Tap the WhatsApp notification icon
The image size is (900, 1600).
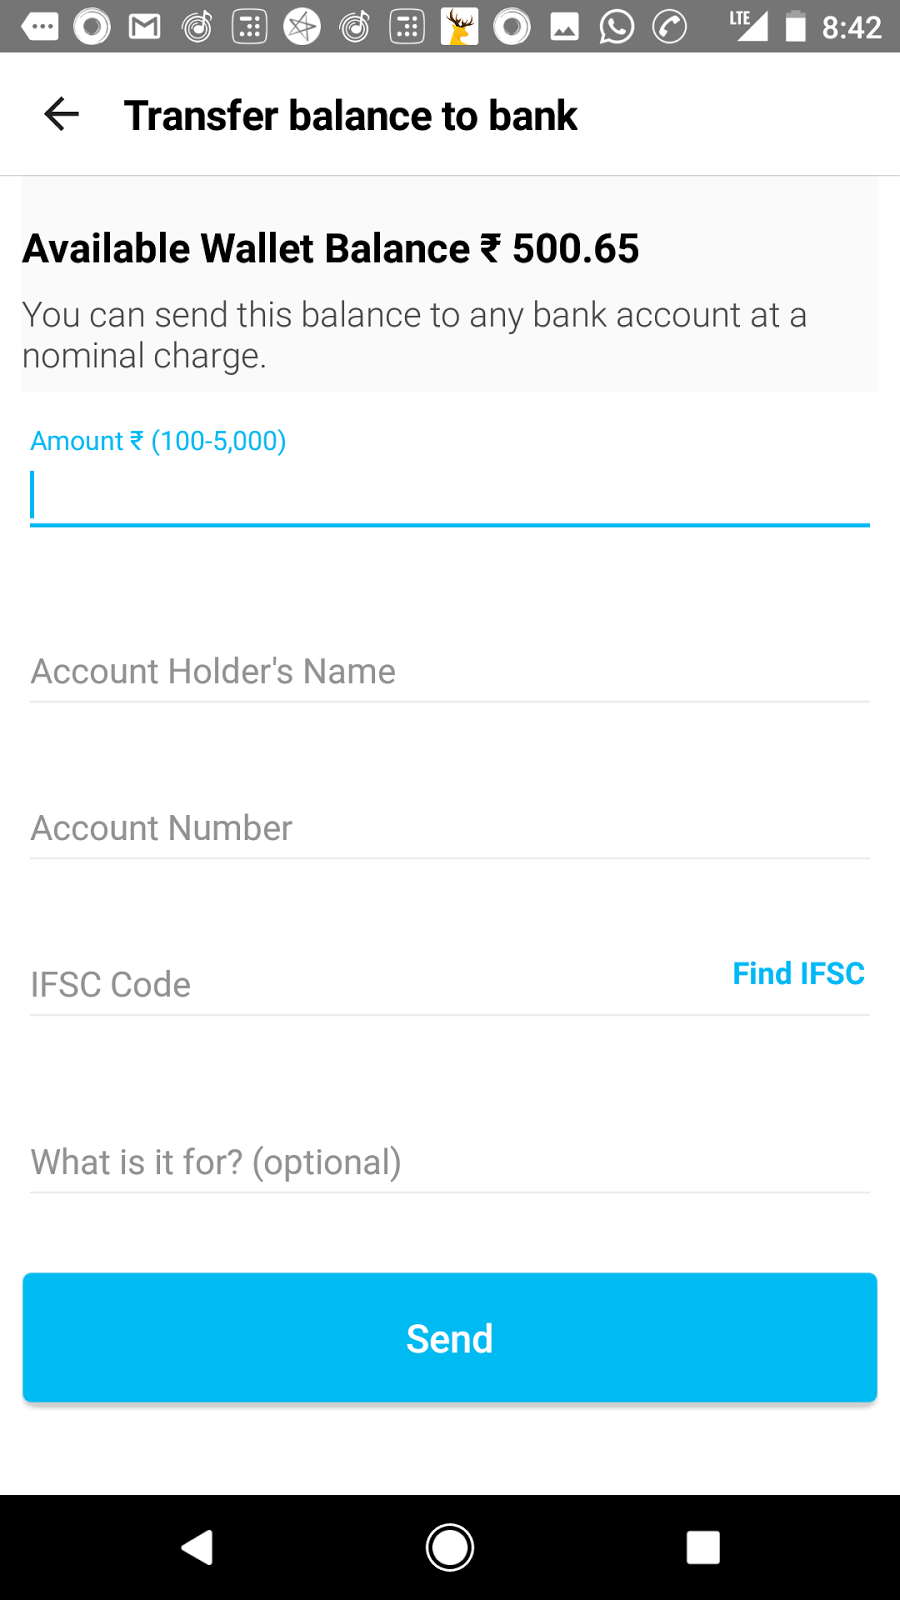coord(617,27)
